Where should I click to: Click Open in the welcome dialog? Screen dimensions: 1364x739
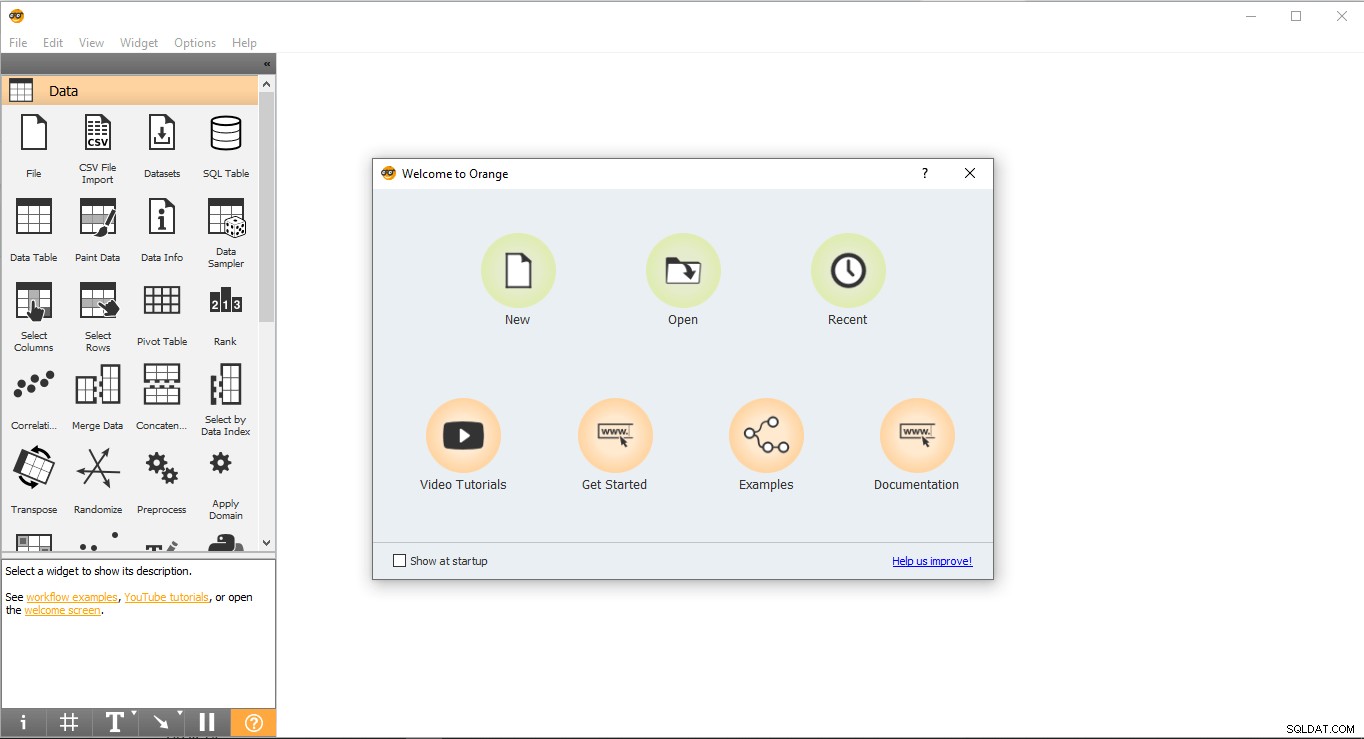tap(683, 271)
